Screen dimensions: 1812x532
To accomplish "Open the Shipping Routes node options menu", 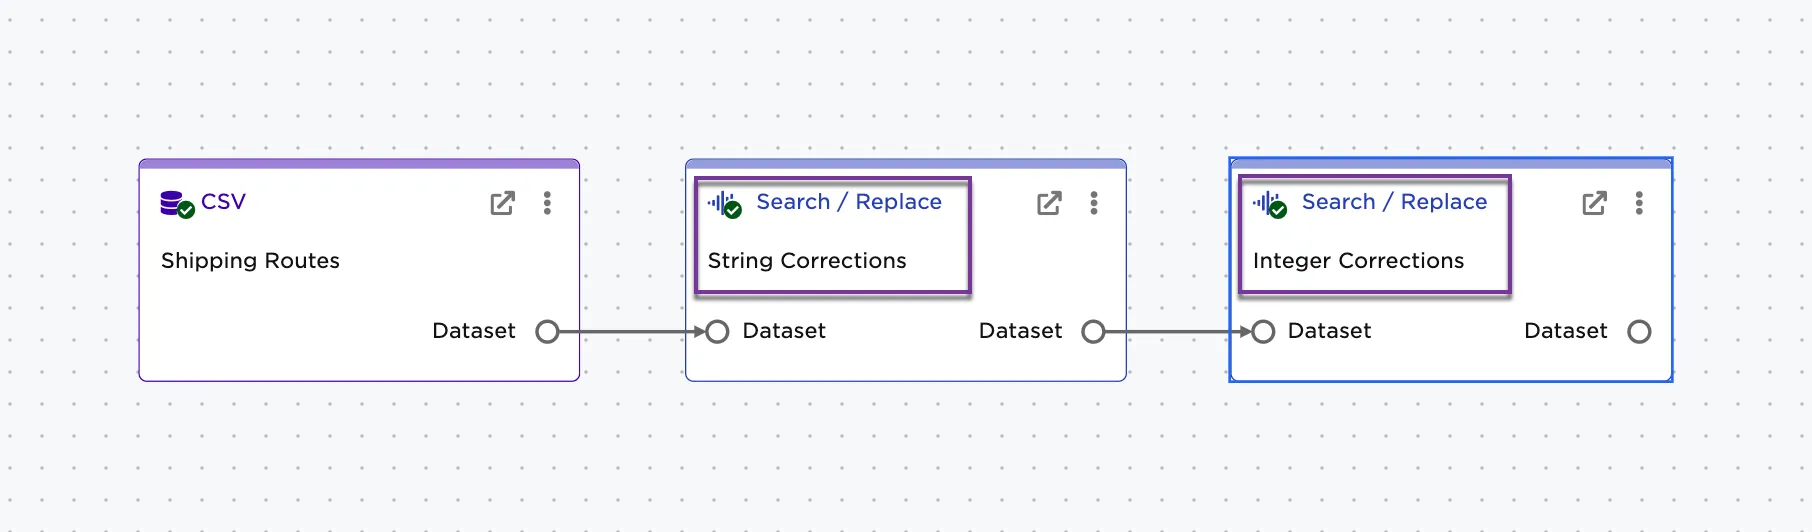I will click(x=547, y=203).
